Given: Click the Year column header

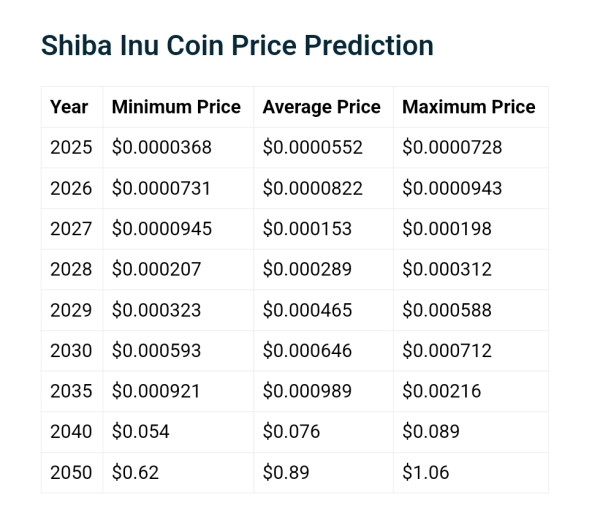Looking at the screenshot, I should coord(69,107).
